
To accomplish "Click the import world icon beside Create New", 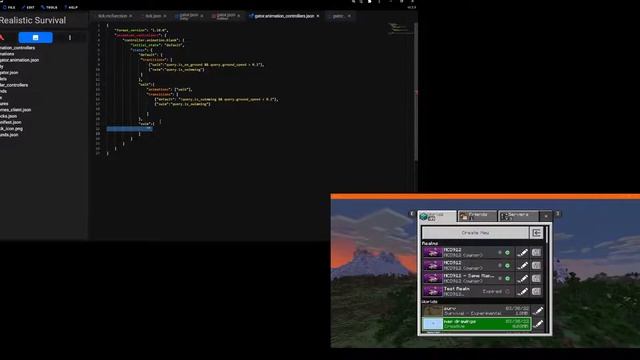I will point(536,233).
